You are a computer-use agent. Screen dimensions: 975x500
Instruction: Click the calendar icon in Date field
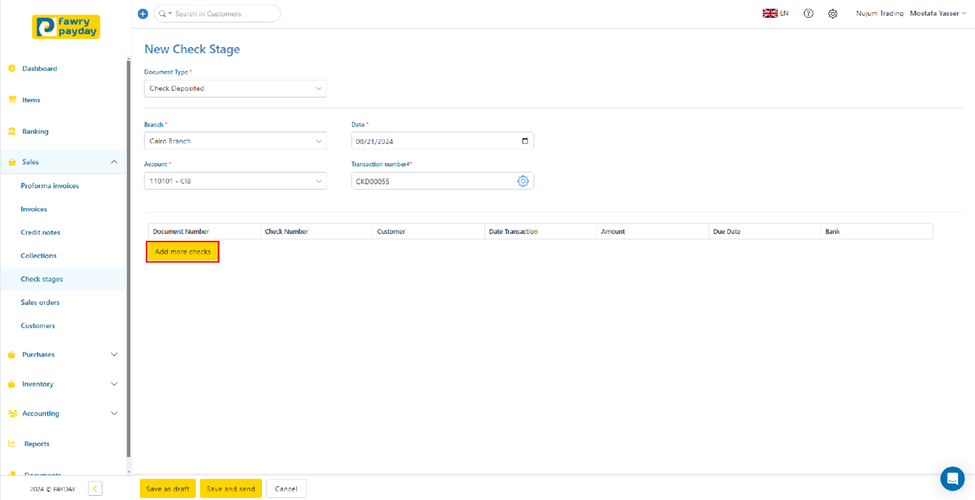pyautogui.click(x=525, y=141)
